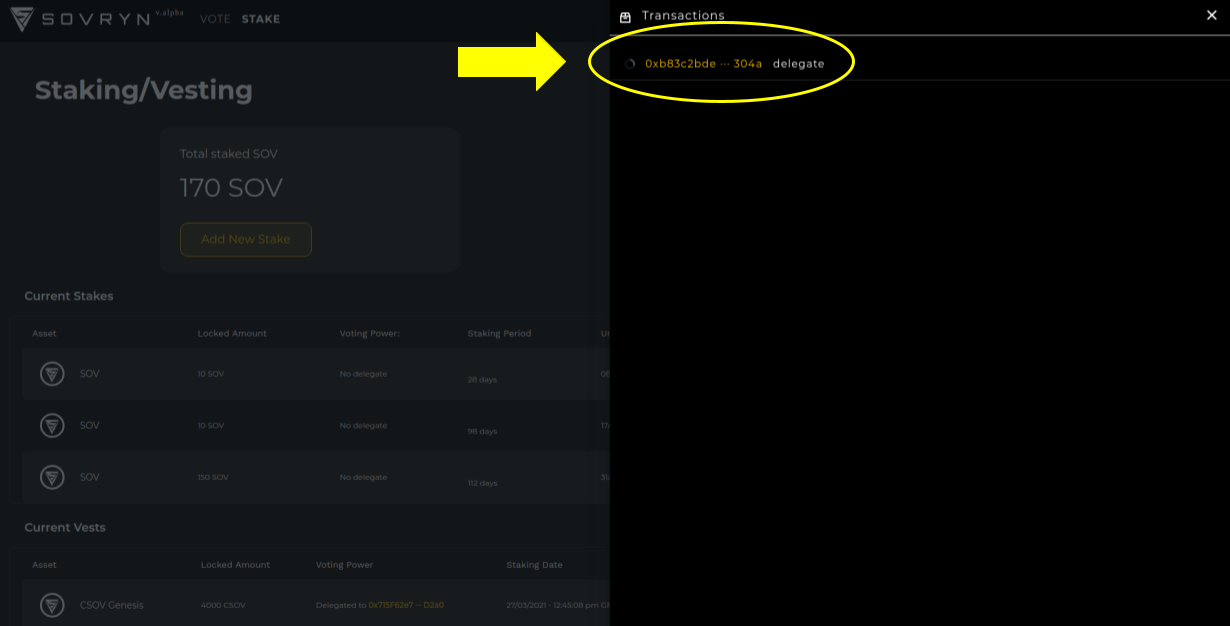Click the Staking/Vesting page heading
The width and height of the screenshot is (1230, 626).
[x=144, y=90]
